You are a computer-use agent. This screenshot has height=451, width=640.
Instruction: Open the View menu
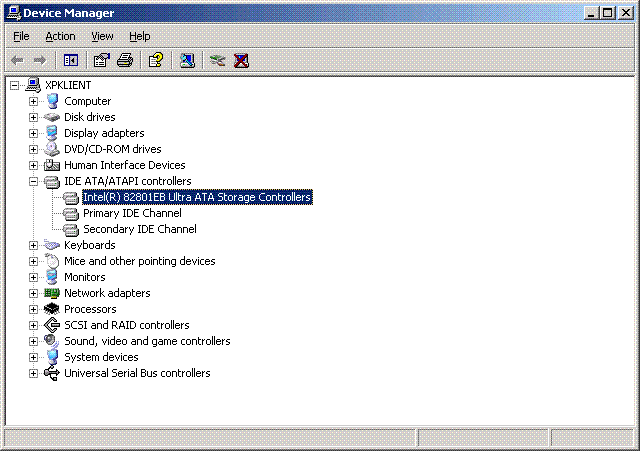point(102,36)
